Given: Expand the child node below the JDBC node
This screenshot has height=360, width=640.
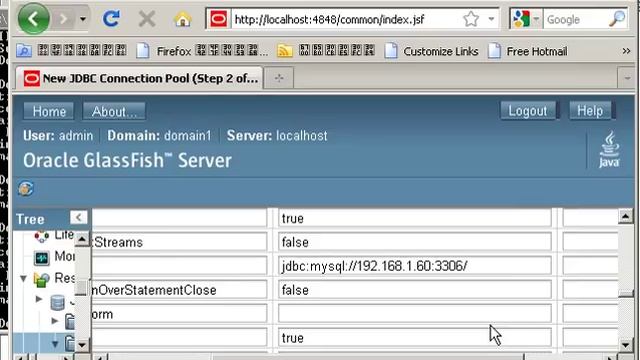Looking at the screenshot, I should 55,321.
